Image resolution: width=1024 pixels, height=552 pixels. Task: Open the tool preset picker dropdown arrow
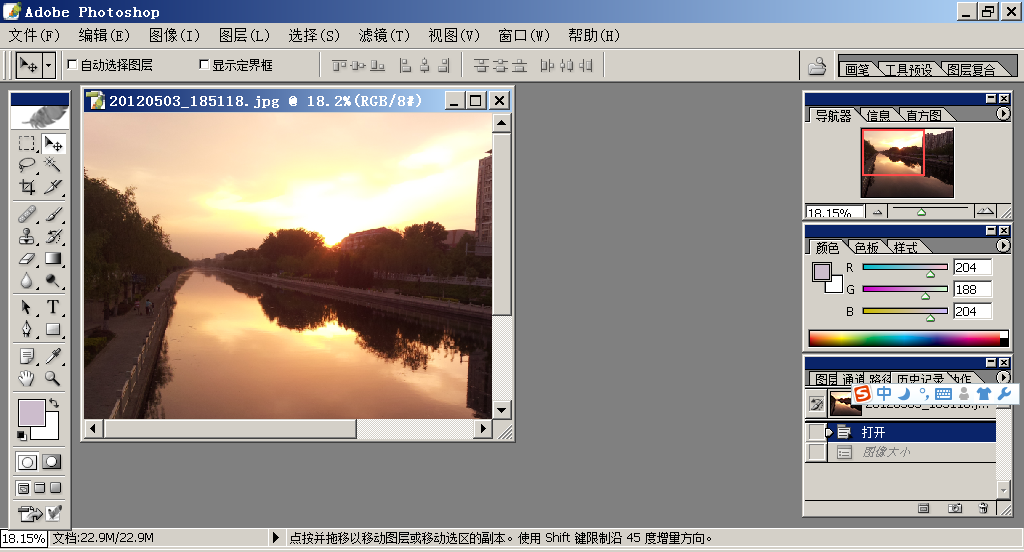48,65
